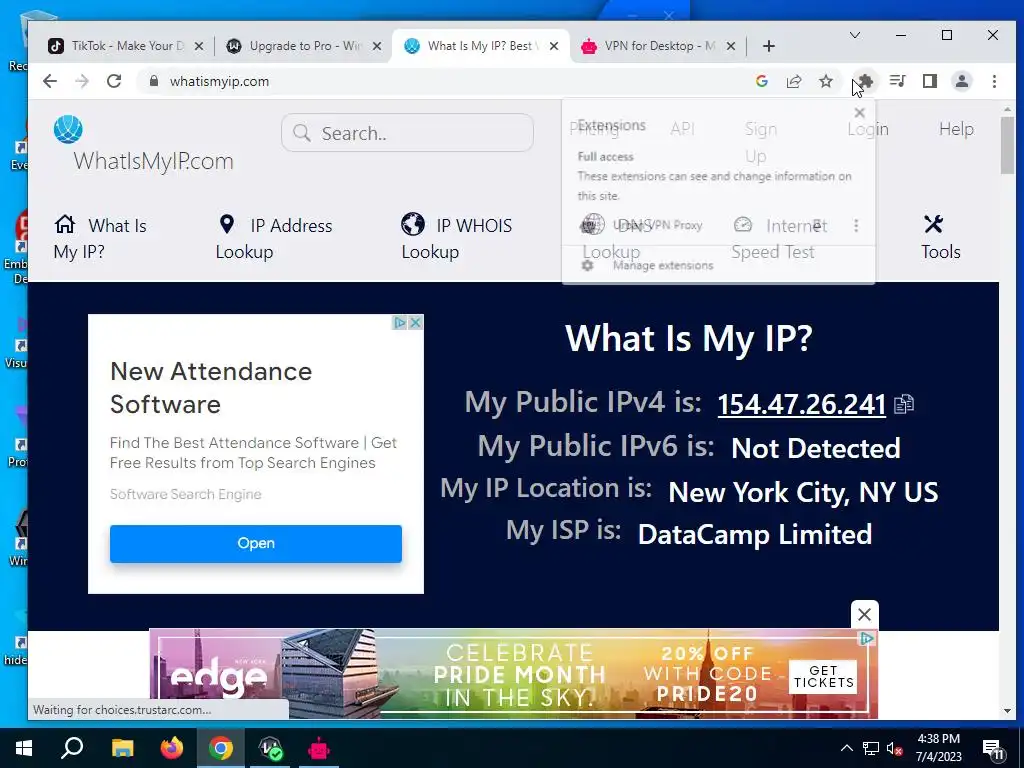Click the Help link in header
The height and width of the screenshot is (768, 1024).
(x=956, y=129)
